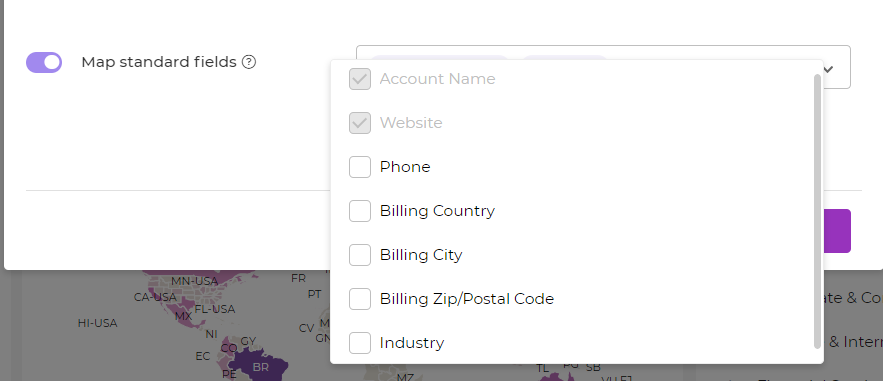Tick the Billing City checkbox
The width and height of the screenshot is (883, 381).
click(x=360, y=255)
